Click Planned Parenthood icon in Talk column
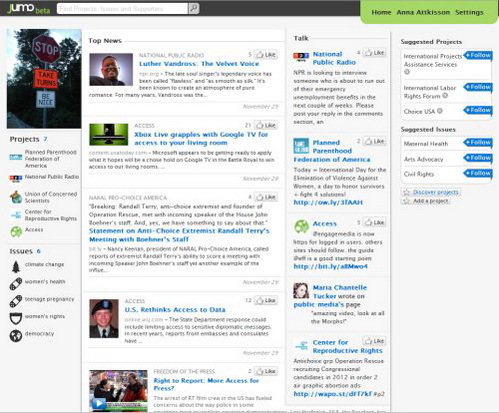499x413 pixels. (x=301, y=146)
